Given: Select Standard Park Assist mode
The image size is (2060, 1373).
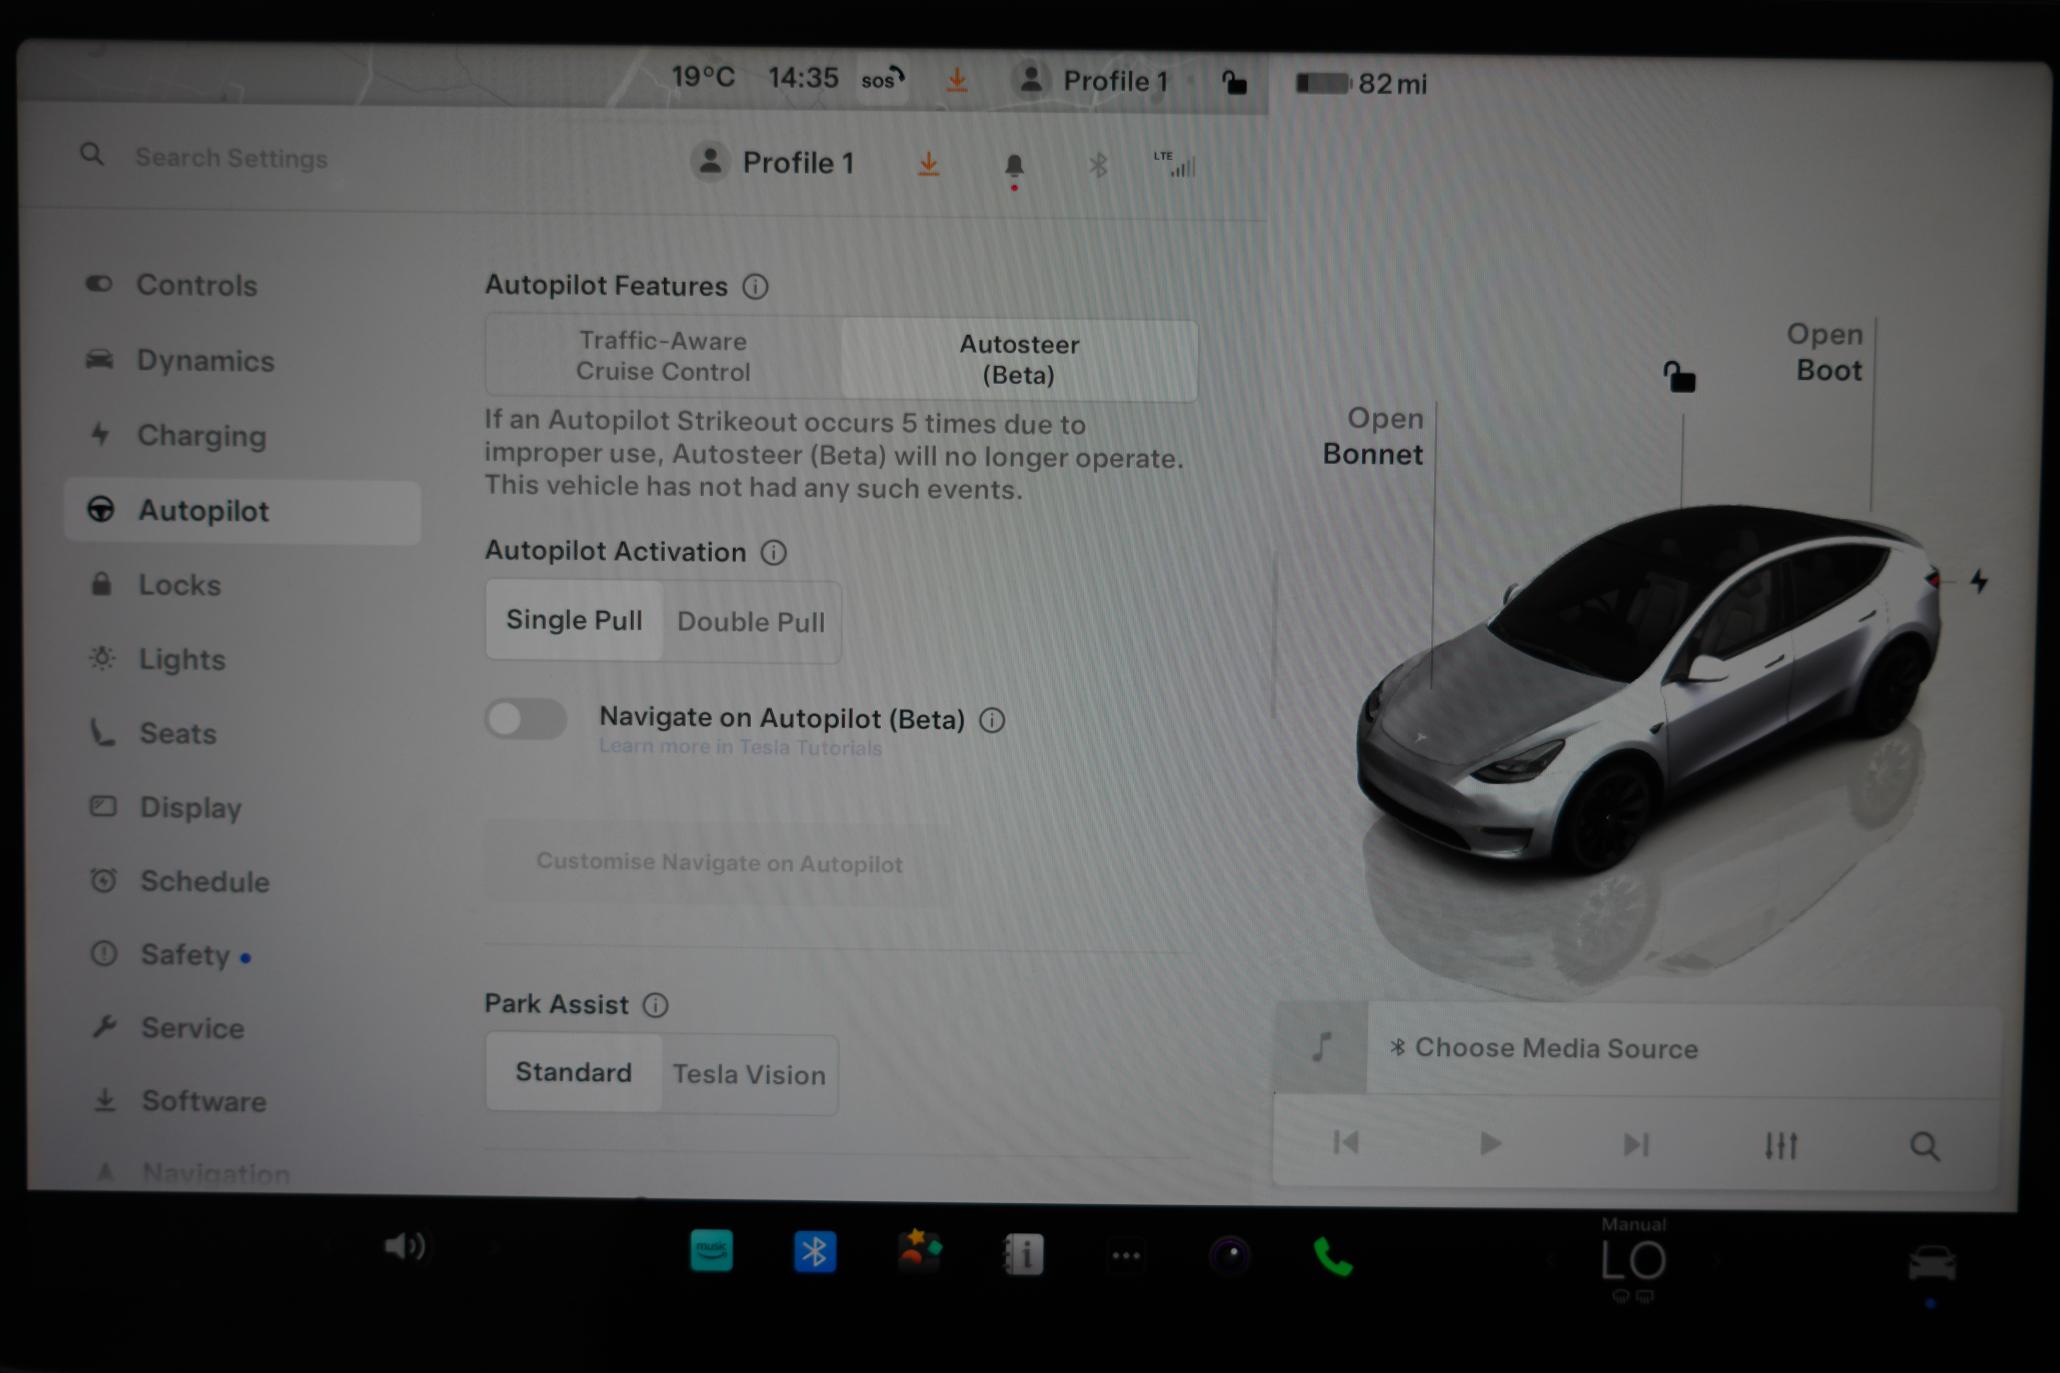Looking at the screenshot, I should (x=573, y=1073).
